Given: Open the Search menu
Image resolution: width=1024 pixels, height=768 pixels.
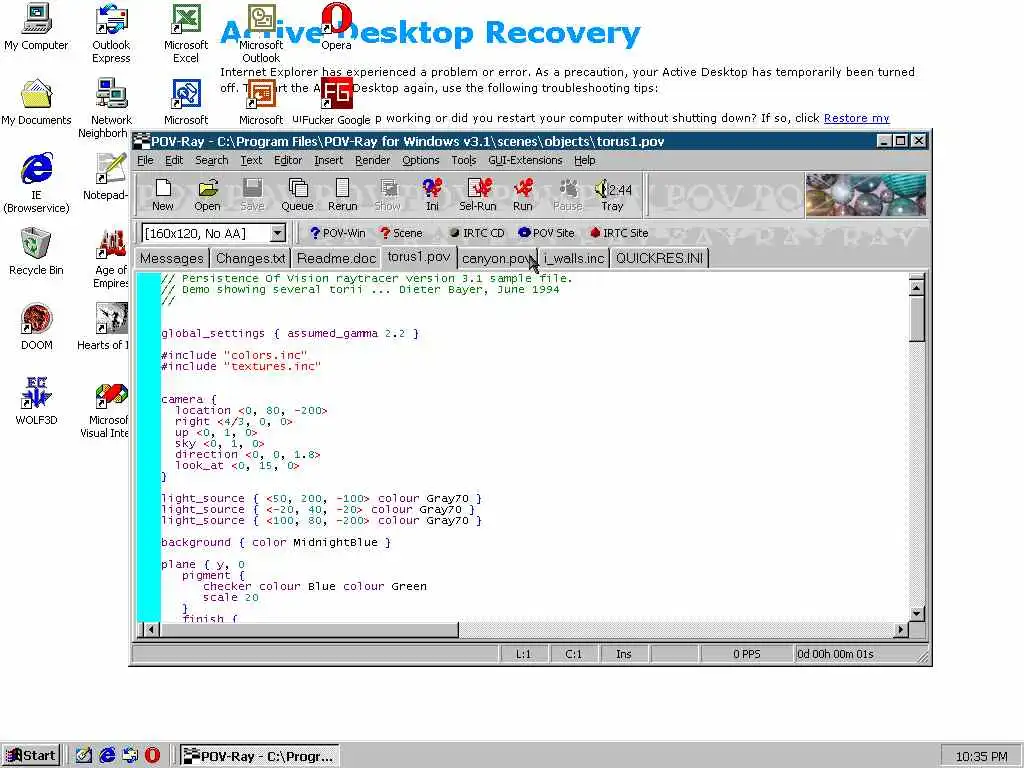Looking at the screenshot, I should coord(212,160).
